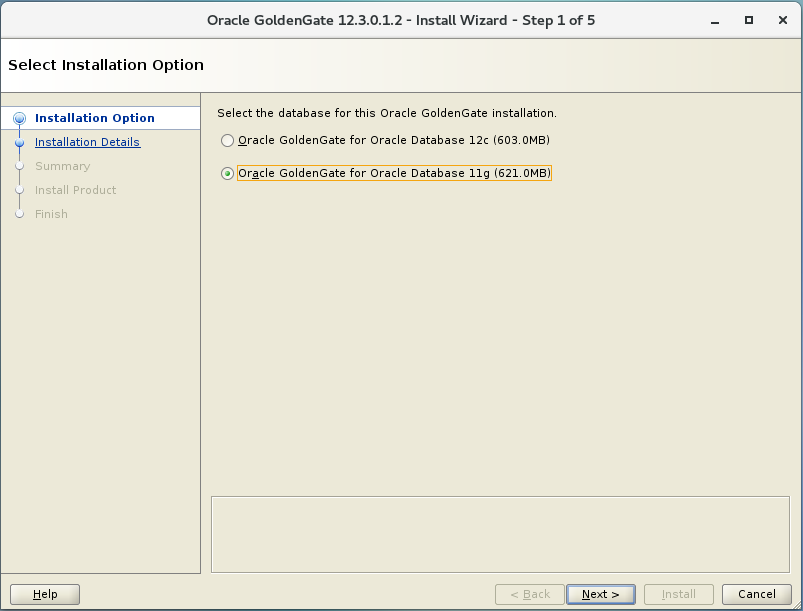Image resolution: width=803 pixels, height=611 pixels.
Task: Open Help for the installer
Action: [x=45, y=594]
